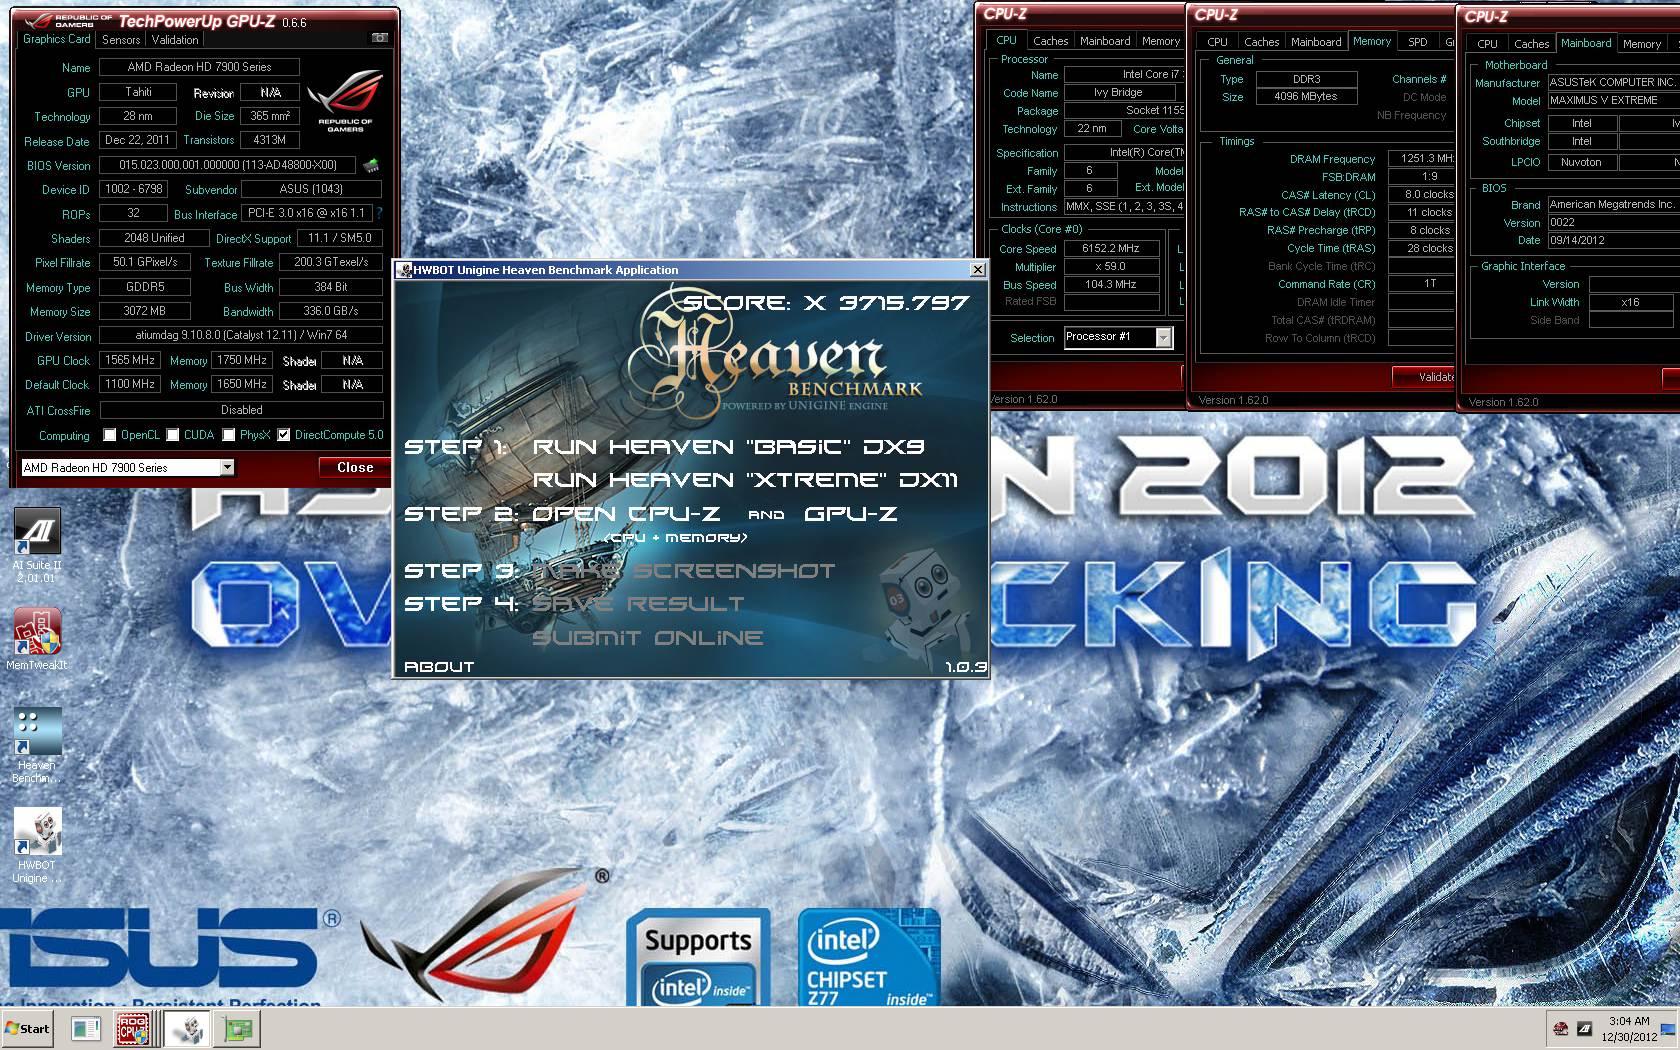Select Mainboard tab in the rightmost CPU-Z window
This screenshot has height=1050, width=1680.
tap(1586, 43)
